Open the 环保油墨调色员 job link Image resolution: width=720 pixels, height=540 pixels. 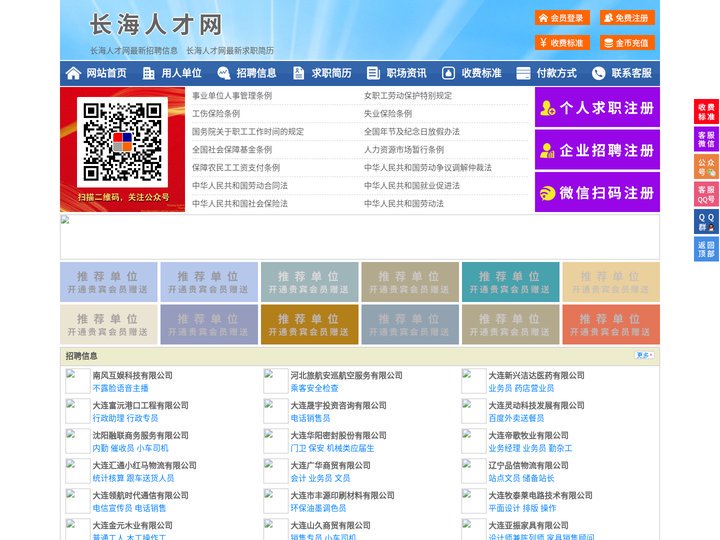(x=318, y=508)
